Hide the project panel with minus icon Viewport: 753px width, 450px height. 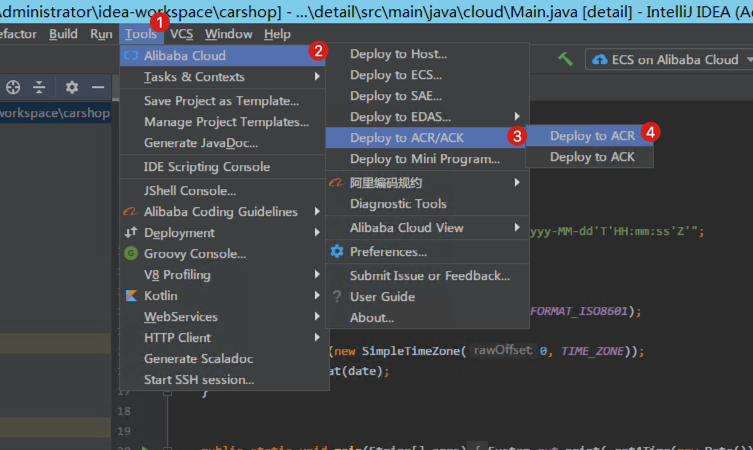click(x=98, y=87)
